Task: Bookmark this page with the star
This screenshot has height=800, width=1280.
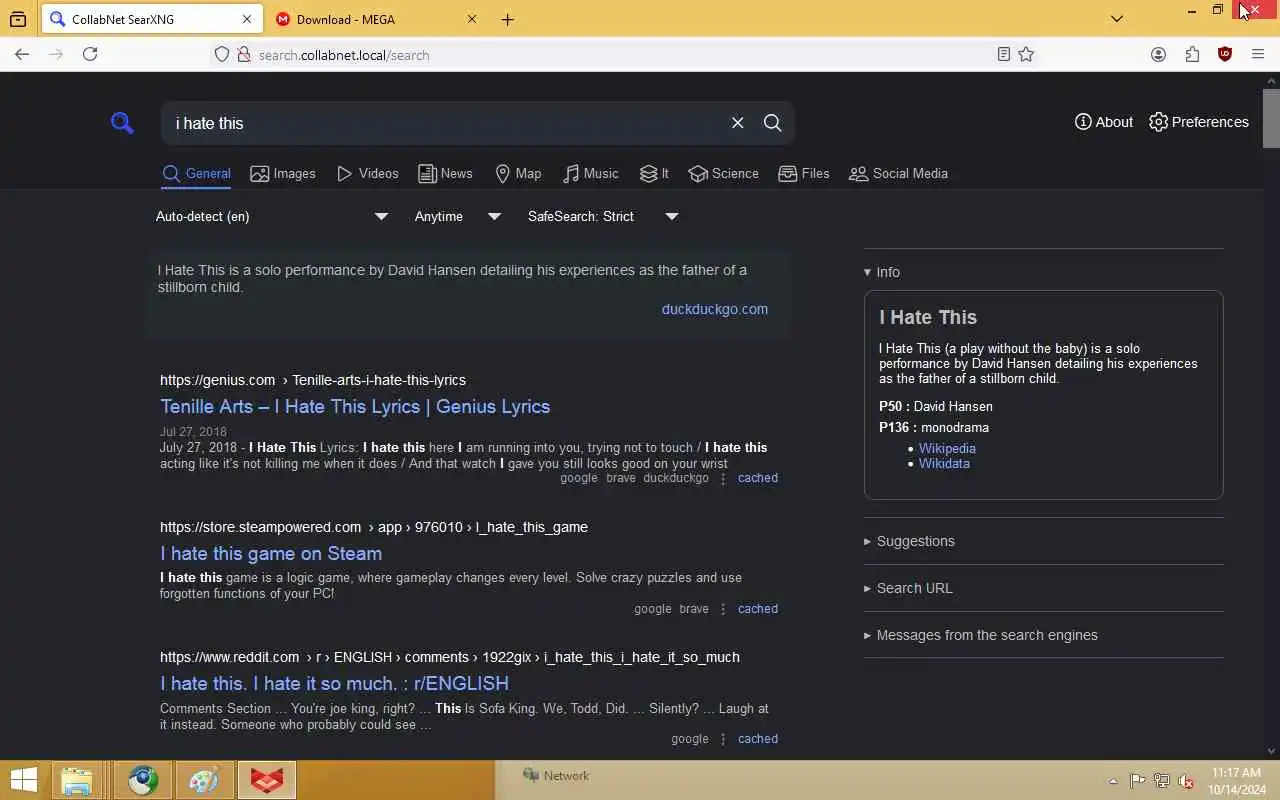Action: point(1026,55)
